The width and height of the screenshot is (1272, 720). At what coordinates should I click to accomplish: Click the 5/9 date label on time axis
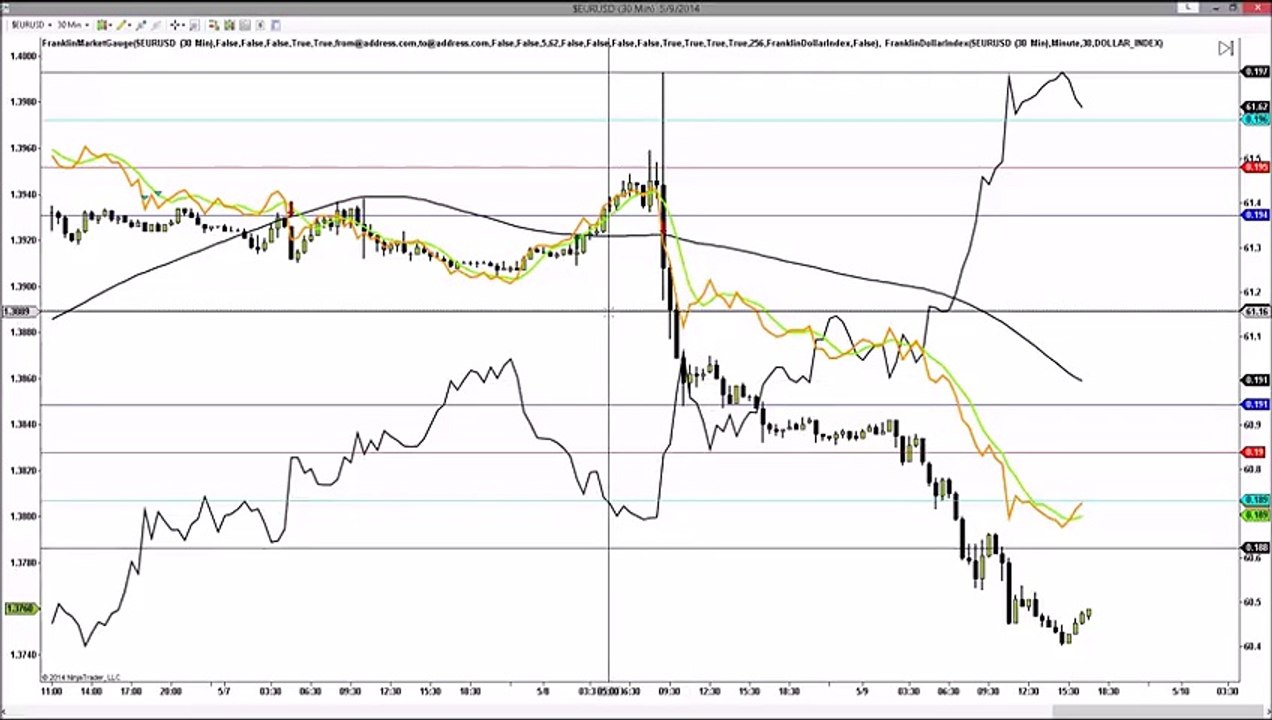point(864,691)
